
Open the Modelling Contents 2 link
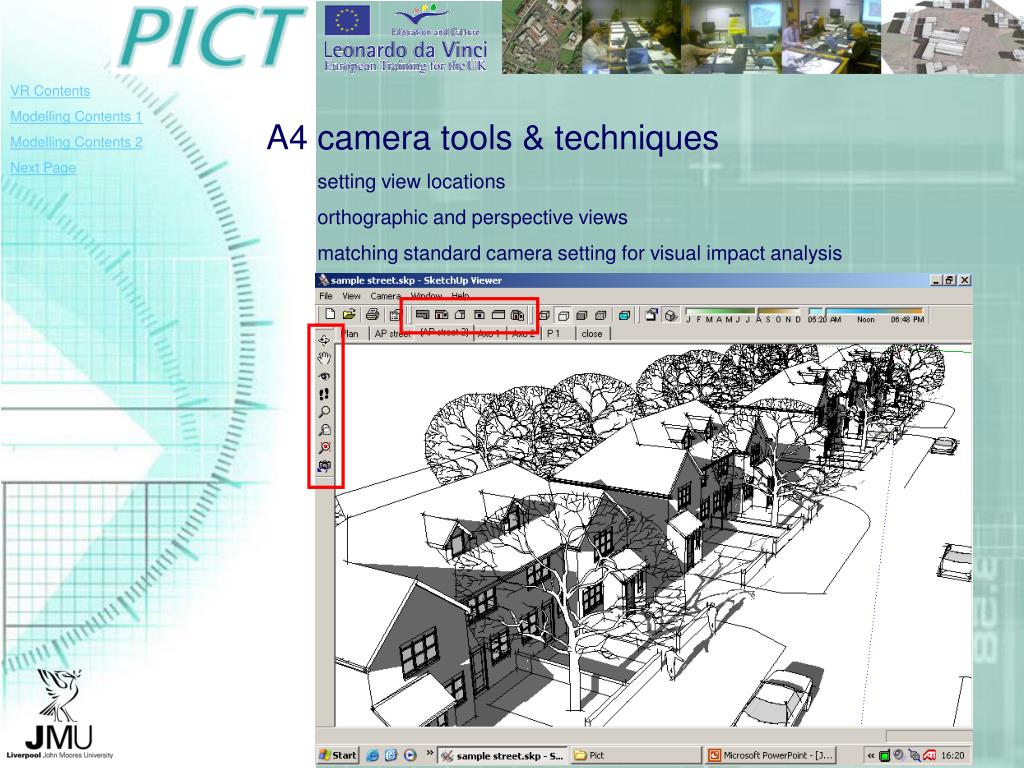pyautogui.click(x=76, y=142)
